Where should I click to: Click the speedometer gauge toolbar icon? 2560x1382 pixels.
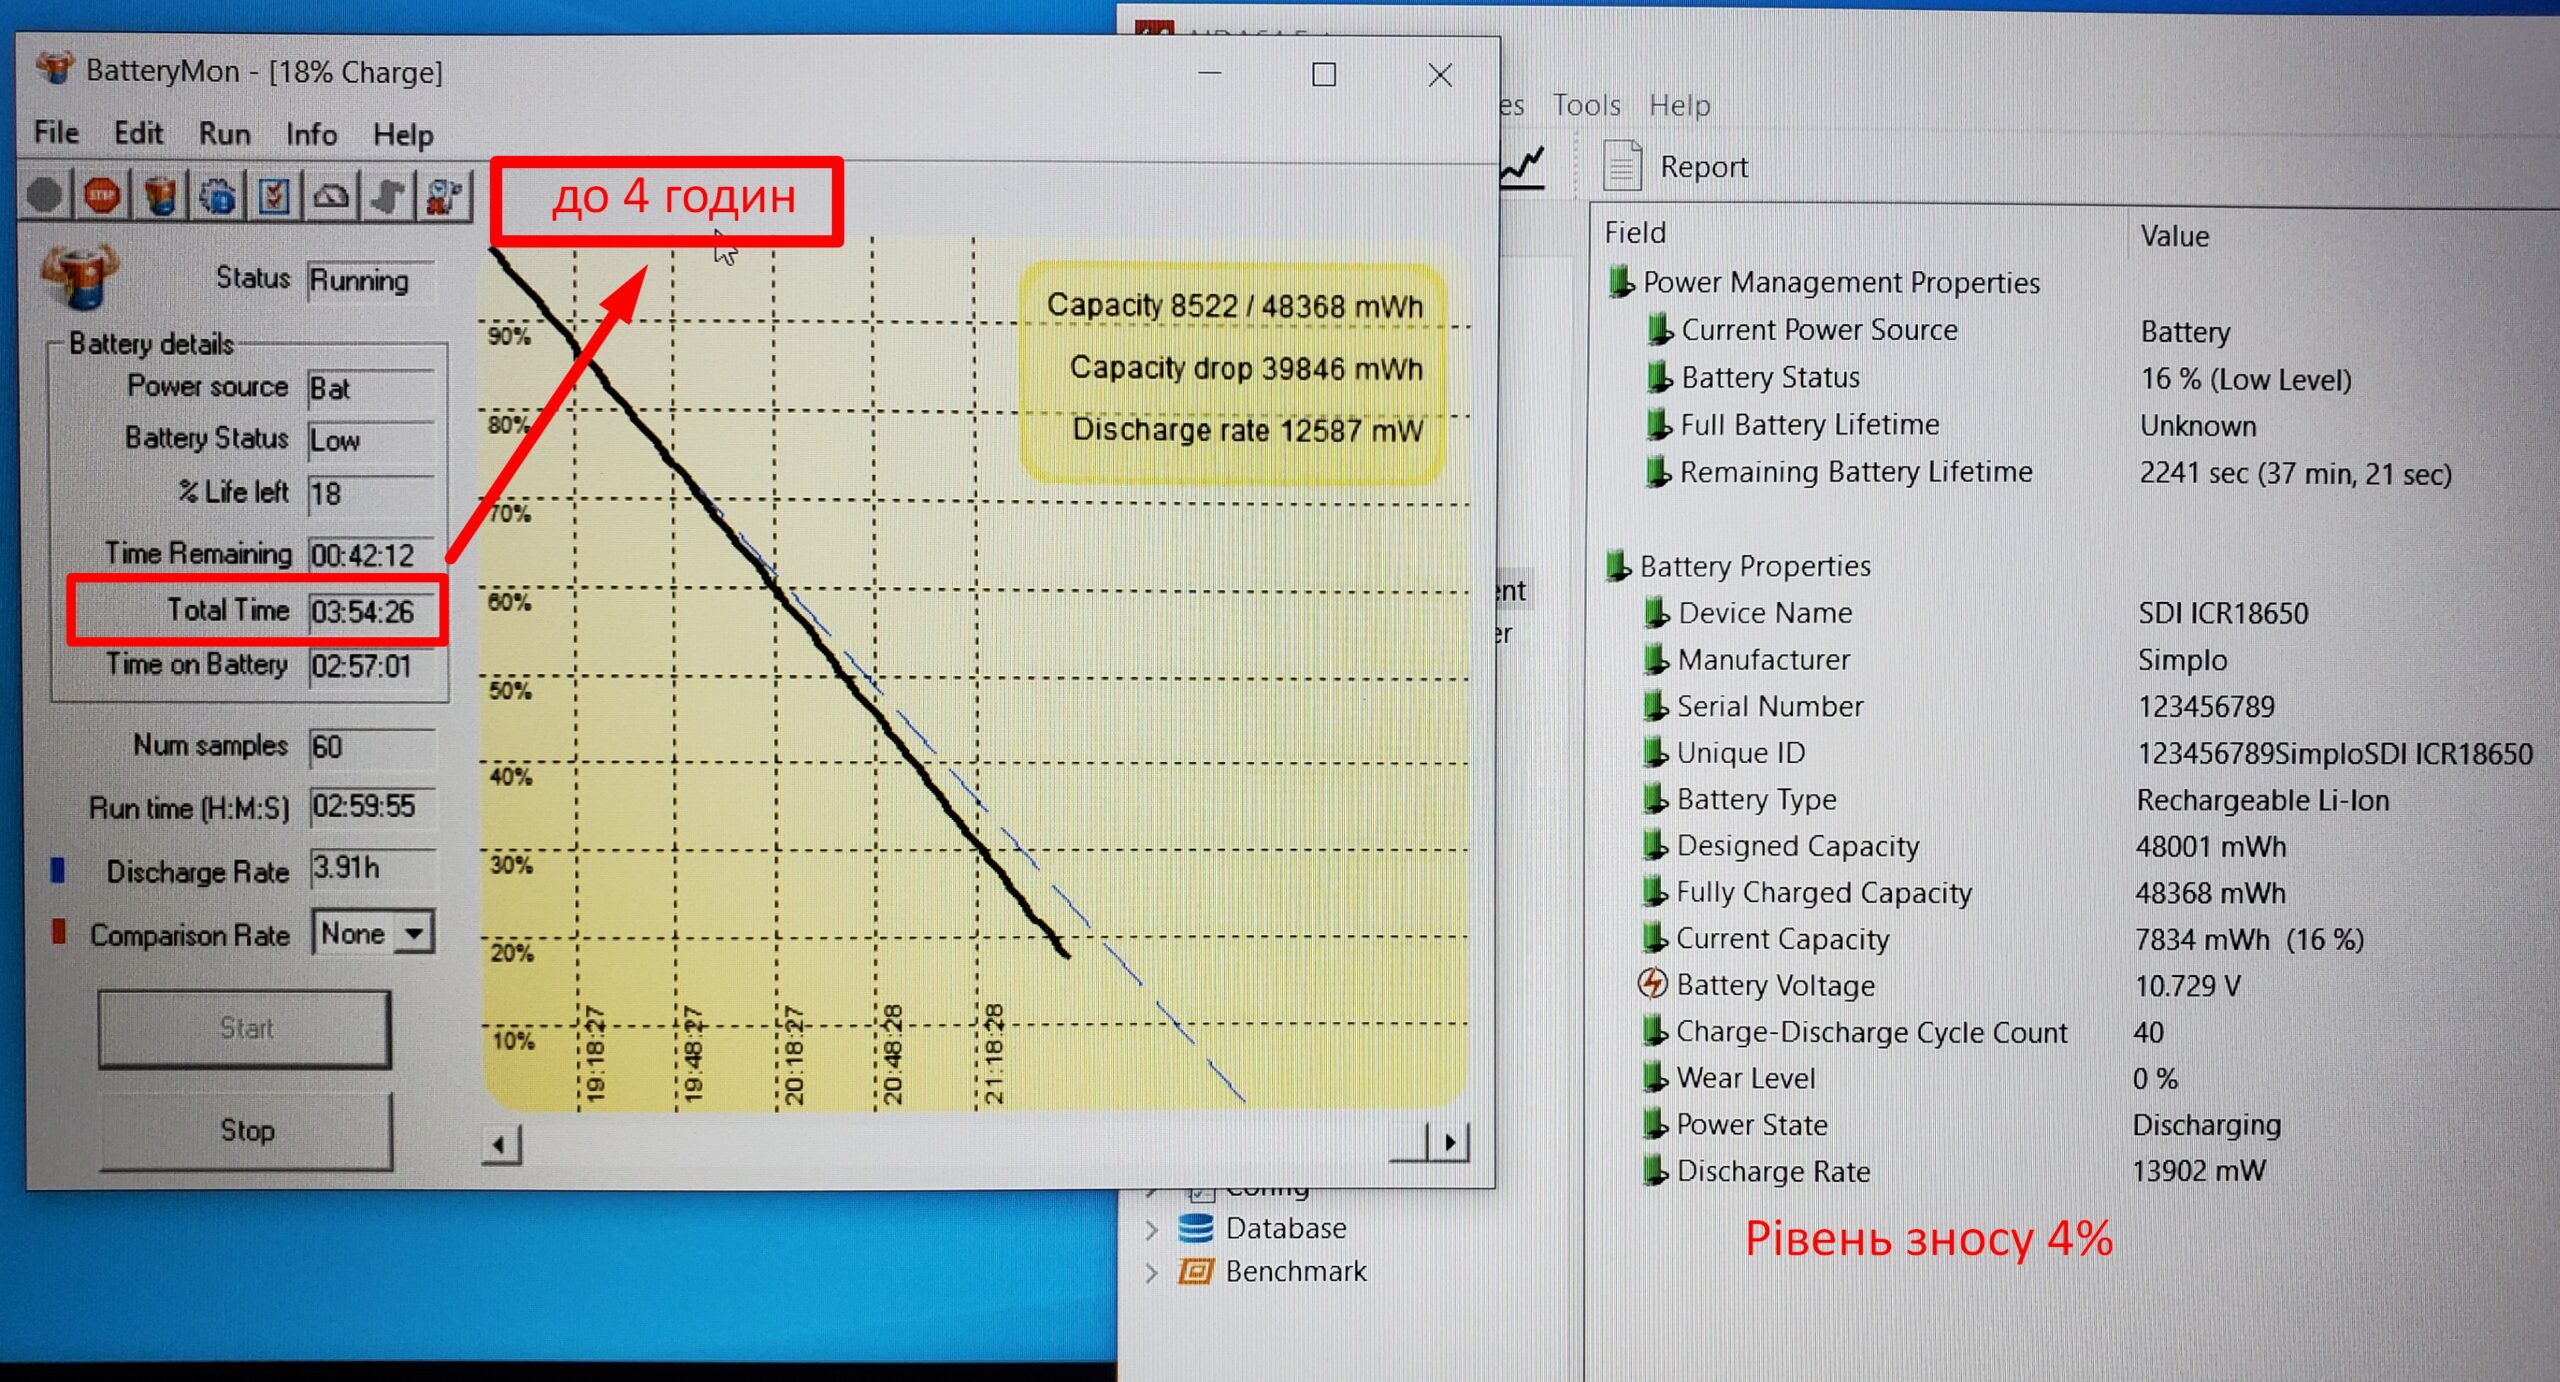point(331,196)
